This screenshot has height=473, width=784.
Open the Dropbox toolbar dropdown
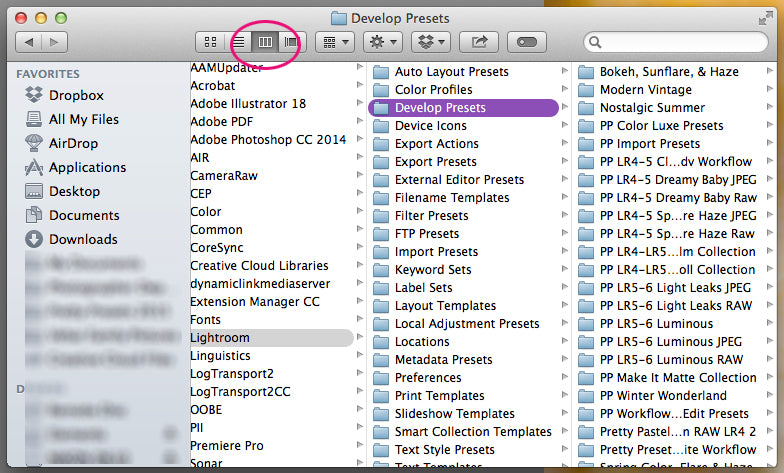431,42
